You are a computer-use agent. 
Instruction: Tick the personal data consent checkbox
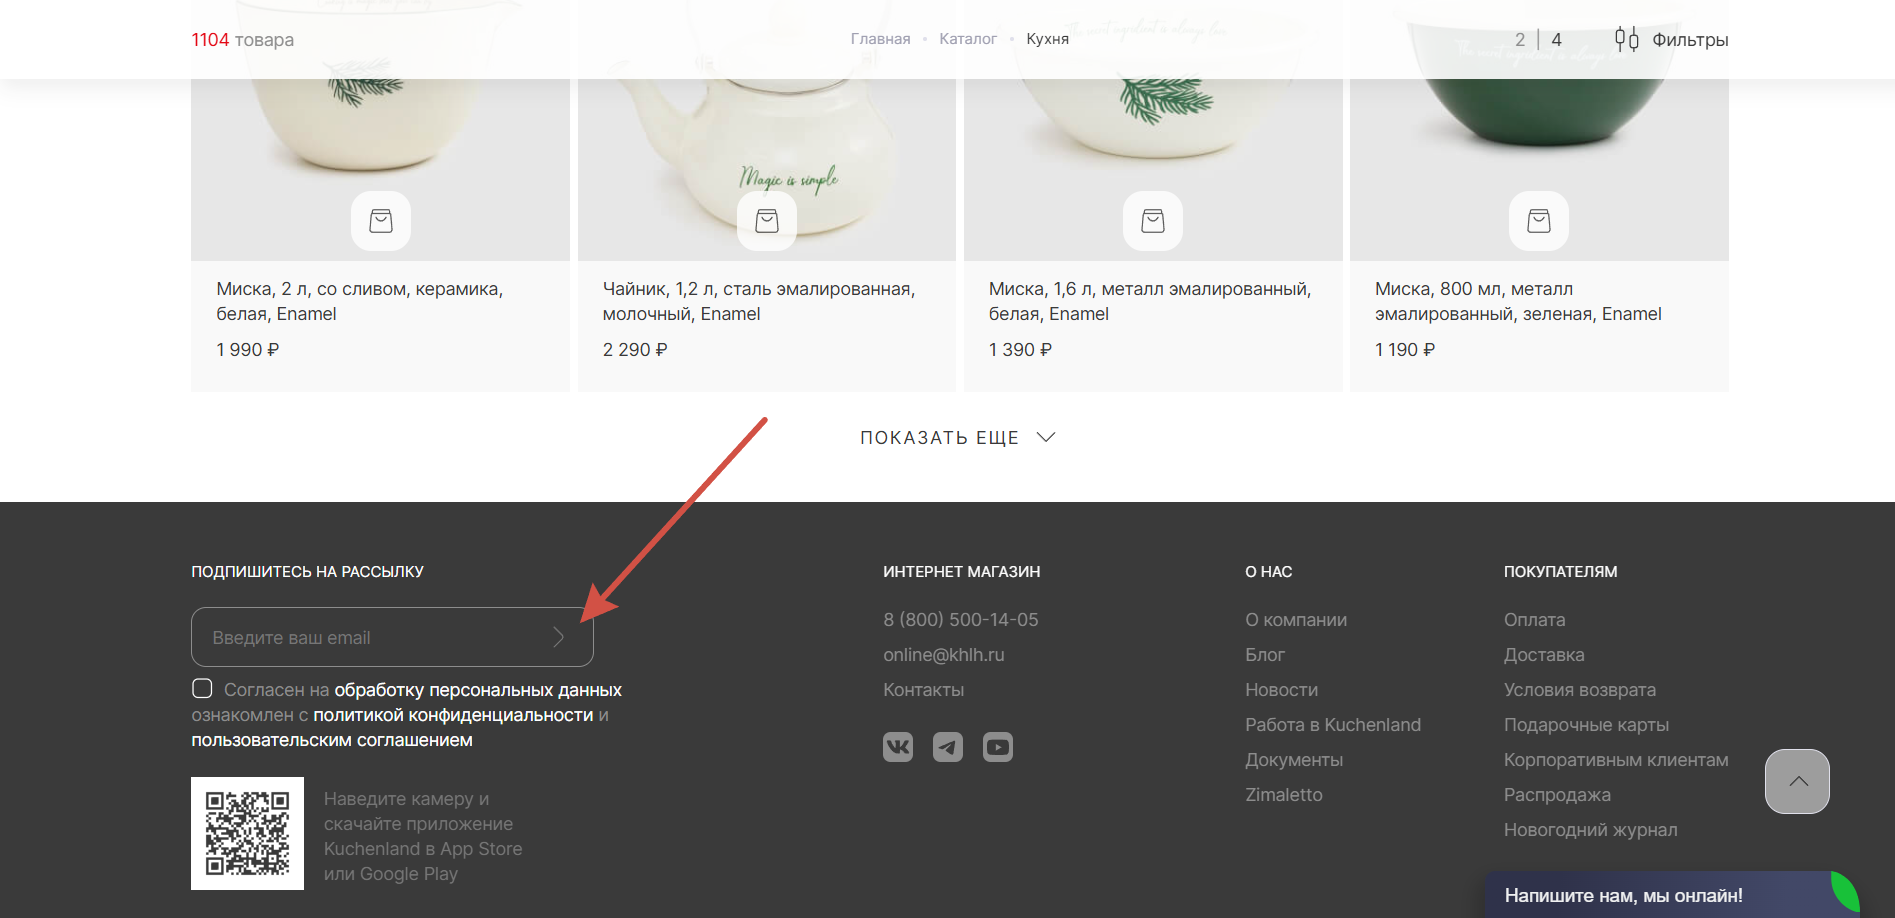click(202, 688)
